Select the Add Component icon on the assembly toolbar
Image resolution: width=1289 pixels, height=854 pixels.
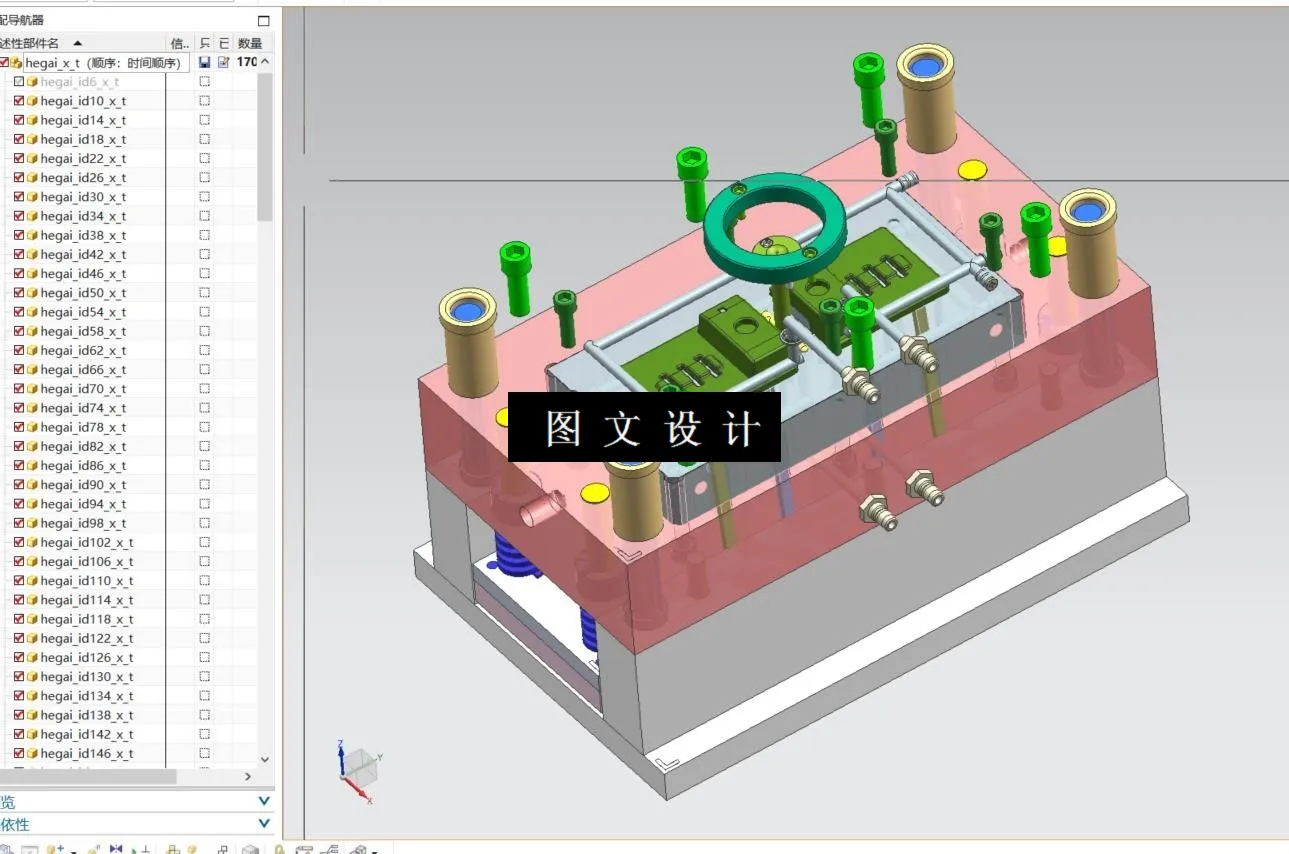coord(53,847)
